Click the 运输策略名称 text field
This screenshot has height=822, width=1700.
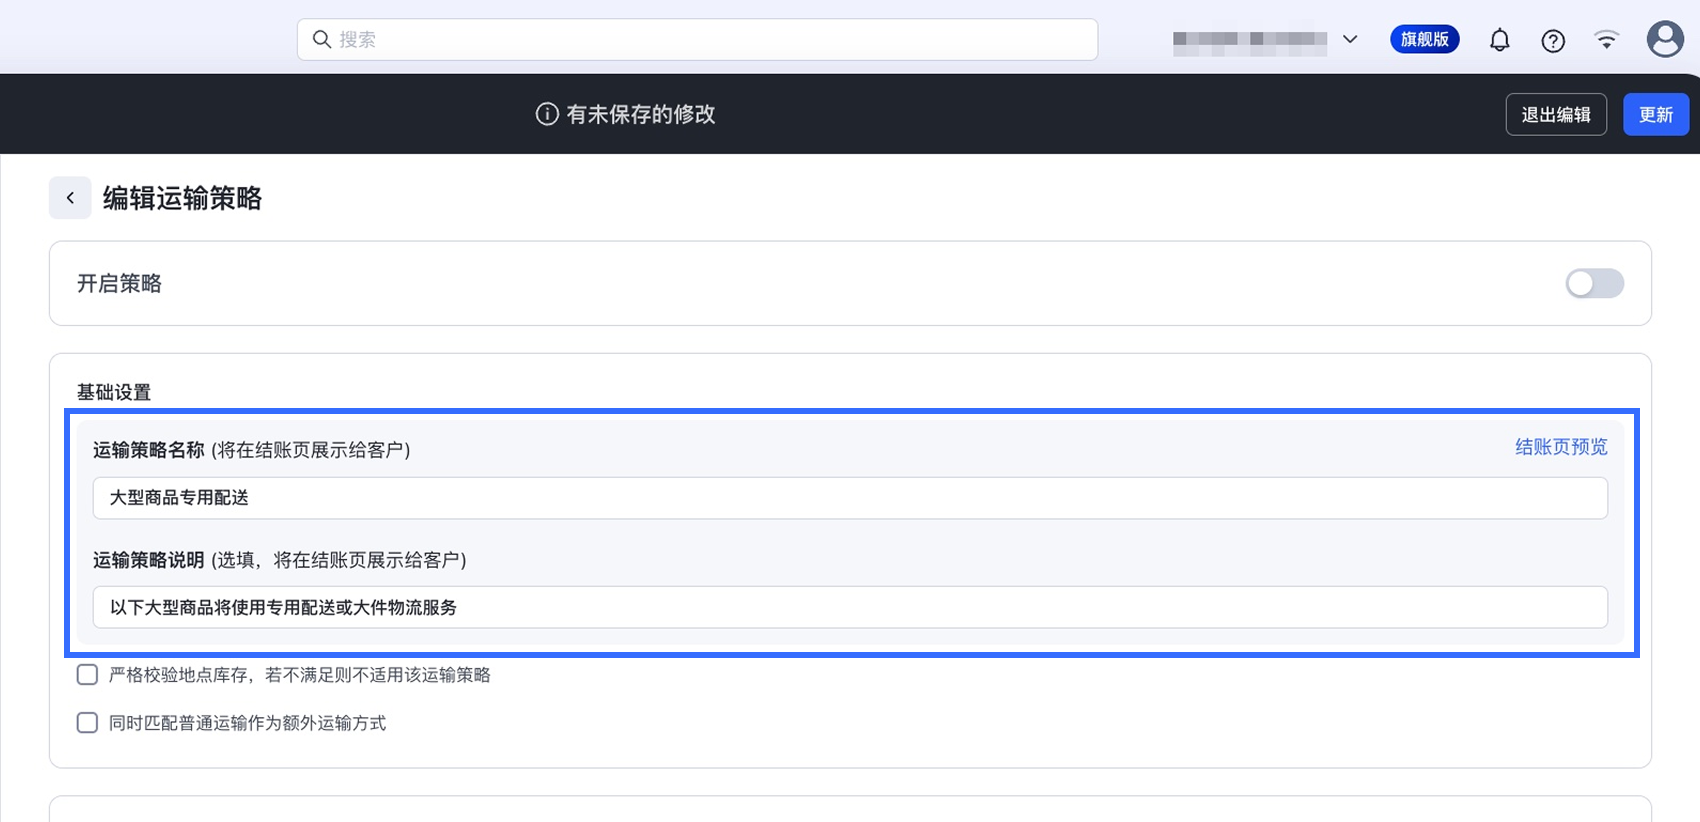pyautogui.click(x=850, y=498)
